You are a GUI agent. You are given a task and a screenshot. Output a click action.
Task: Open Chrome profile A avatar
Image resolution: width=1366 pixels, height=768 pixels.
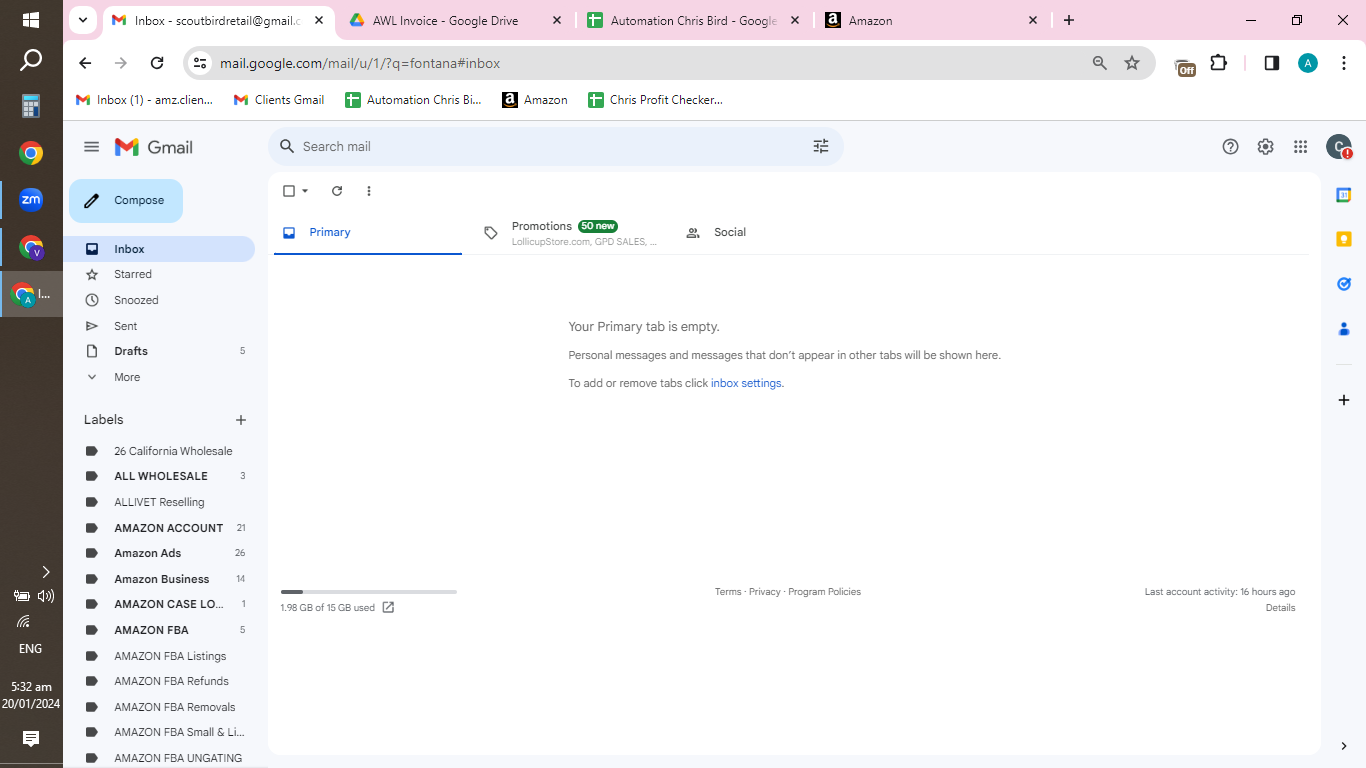point(1308,63)
